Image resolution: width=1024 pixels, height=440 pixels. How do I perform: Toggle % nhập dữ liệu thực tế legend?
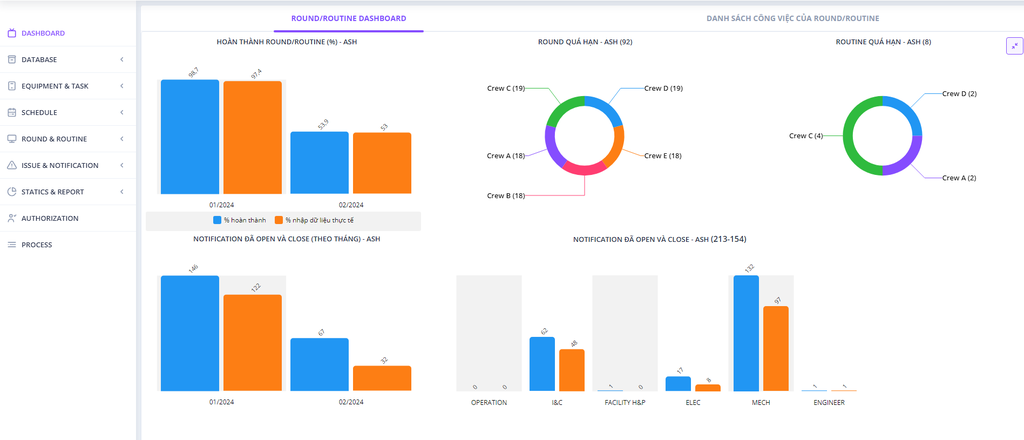315,221
